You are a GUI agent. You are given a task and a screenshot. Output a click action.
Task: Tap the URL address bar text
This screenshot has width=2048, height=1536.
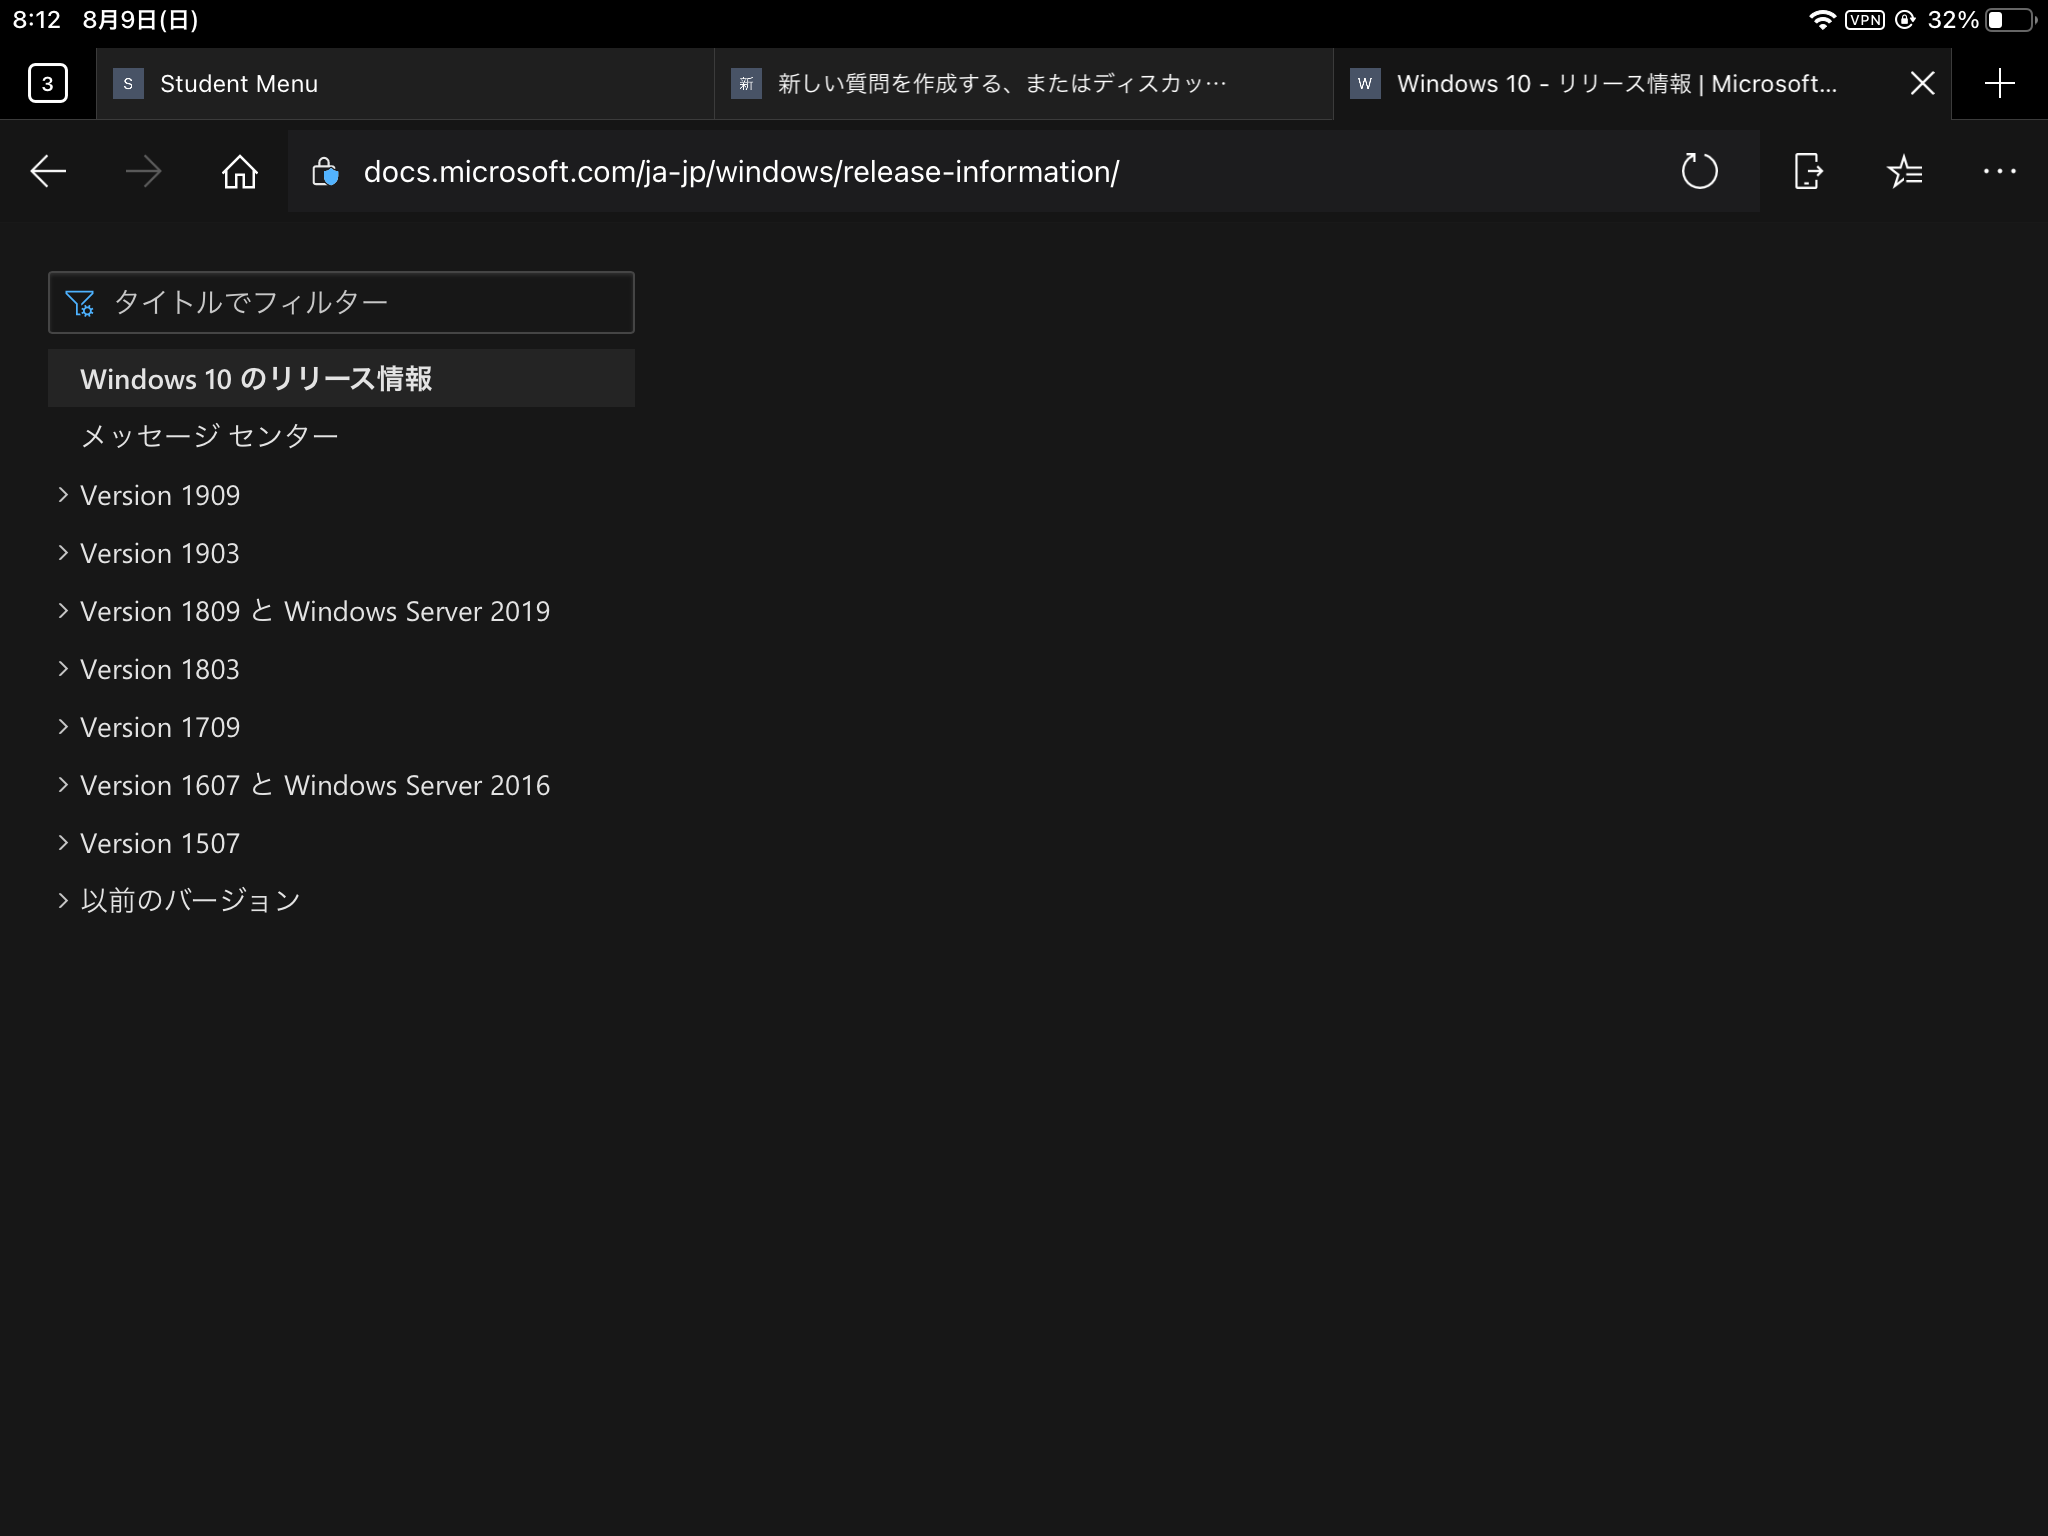click(x=740, y=172)
